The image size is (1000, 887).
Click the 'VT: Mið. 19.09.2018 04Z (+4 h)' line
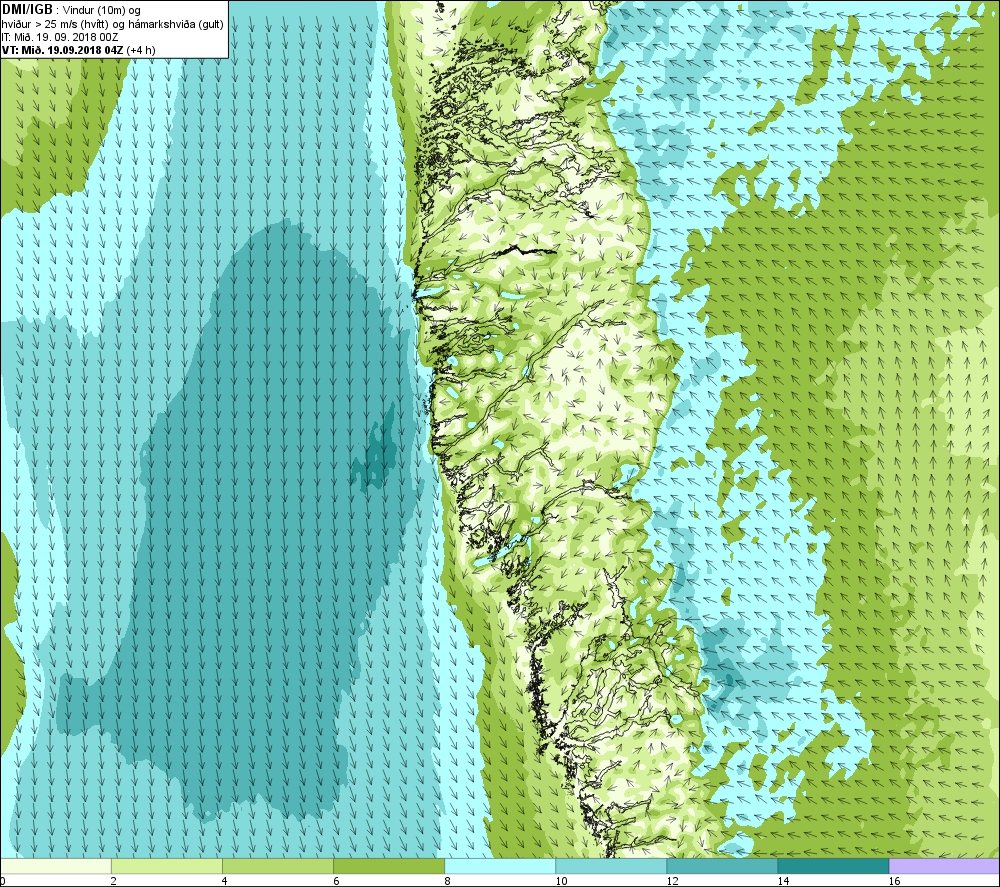tap(78, 50)
